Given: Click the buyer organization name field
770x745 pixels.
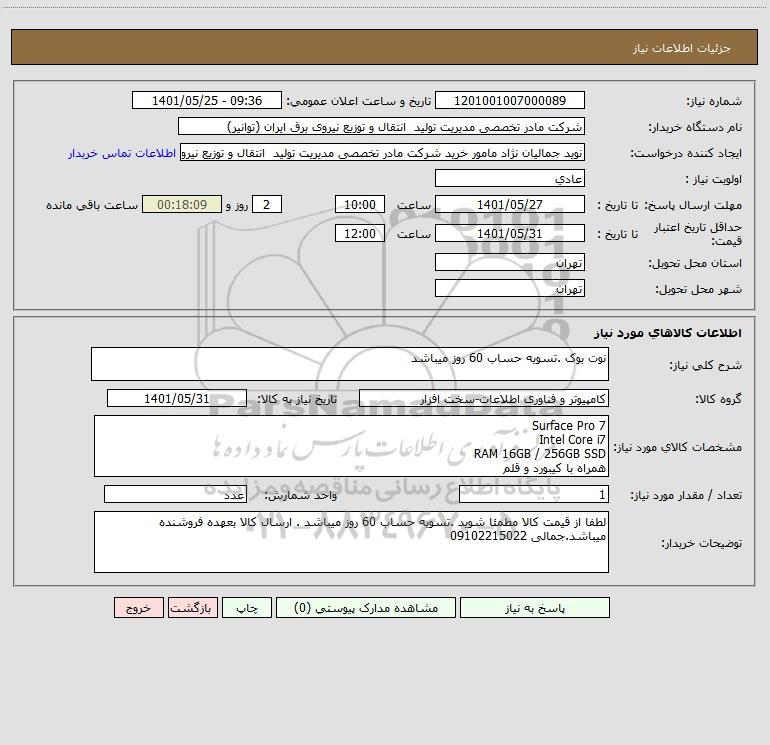Looking at the screenshot, I should [x=381, y=126].
